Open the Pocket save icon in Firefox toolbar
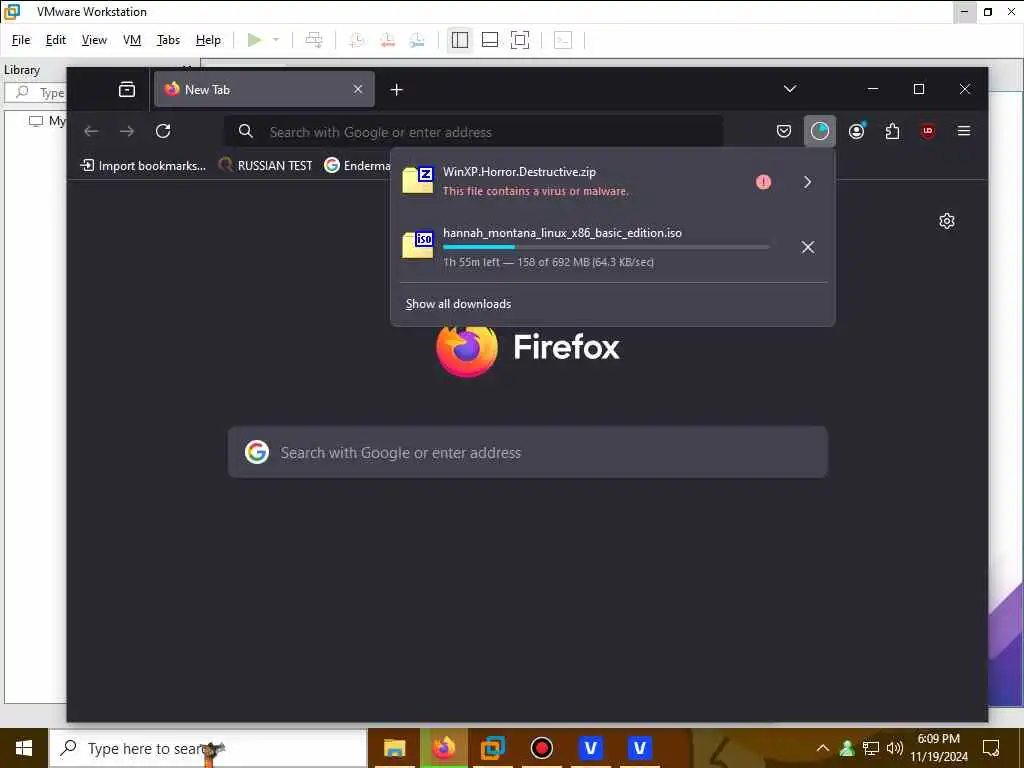This screenshot has width=1024, height=768. click(x=784, y=131)
